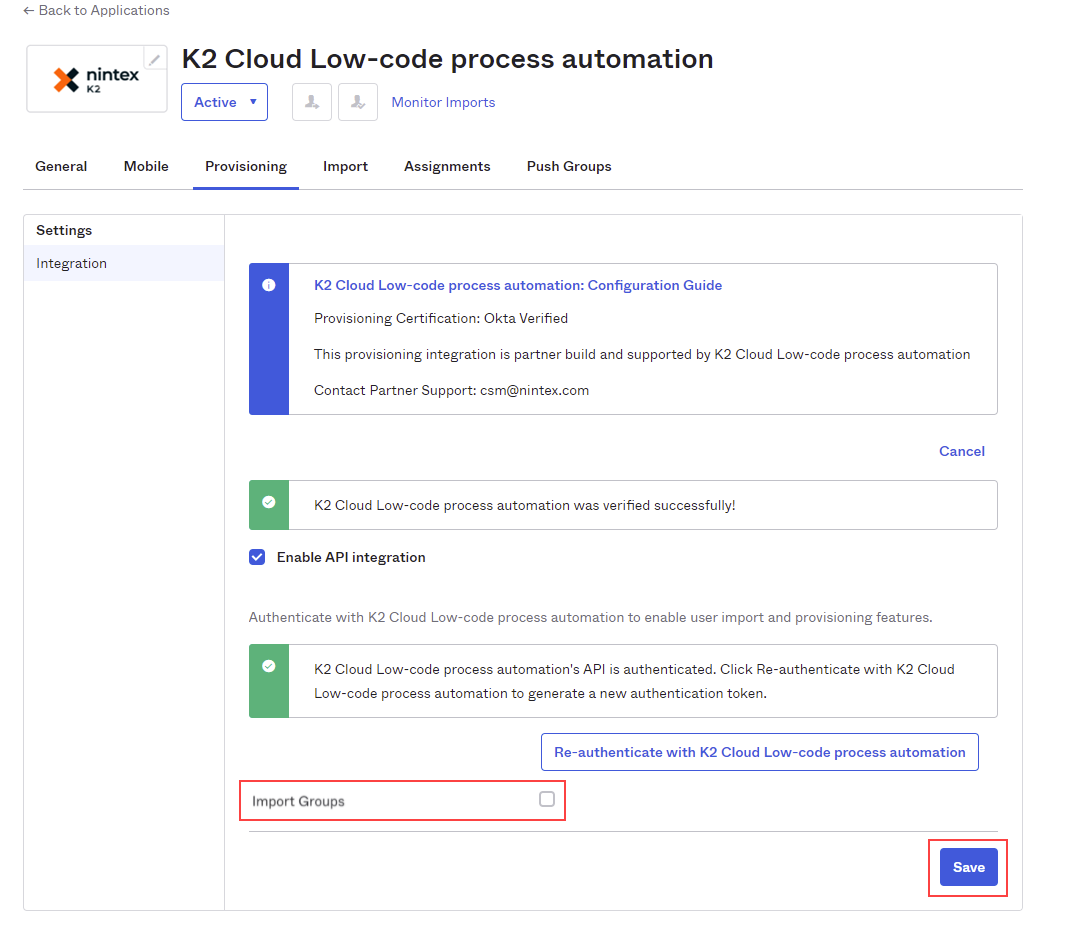
Task: Click the first person icon button beside Active
Action: (312, 102)
